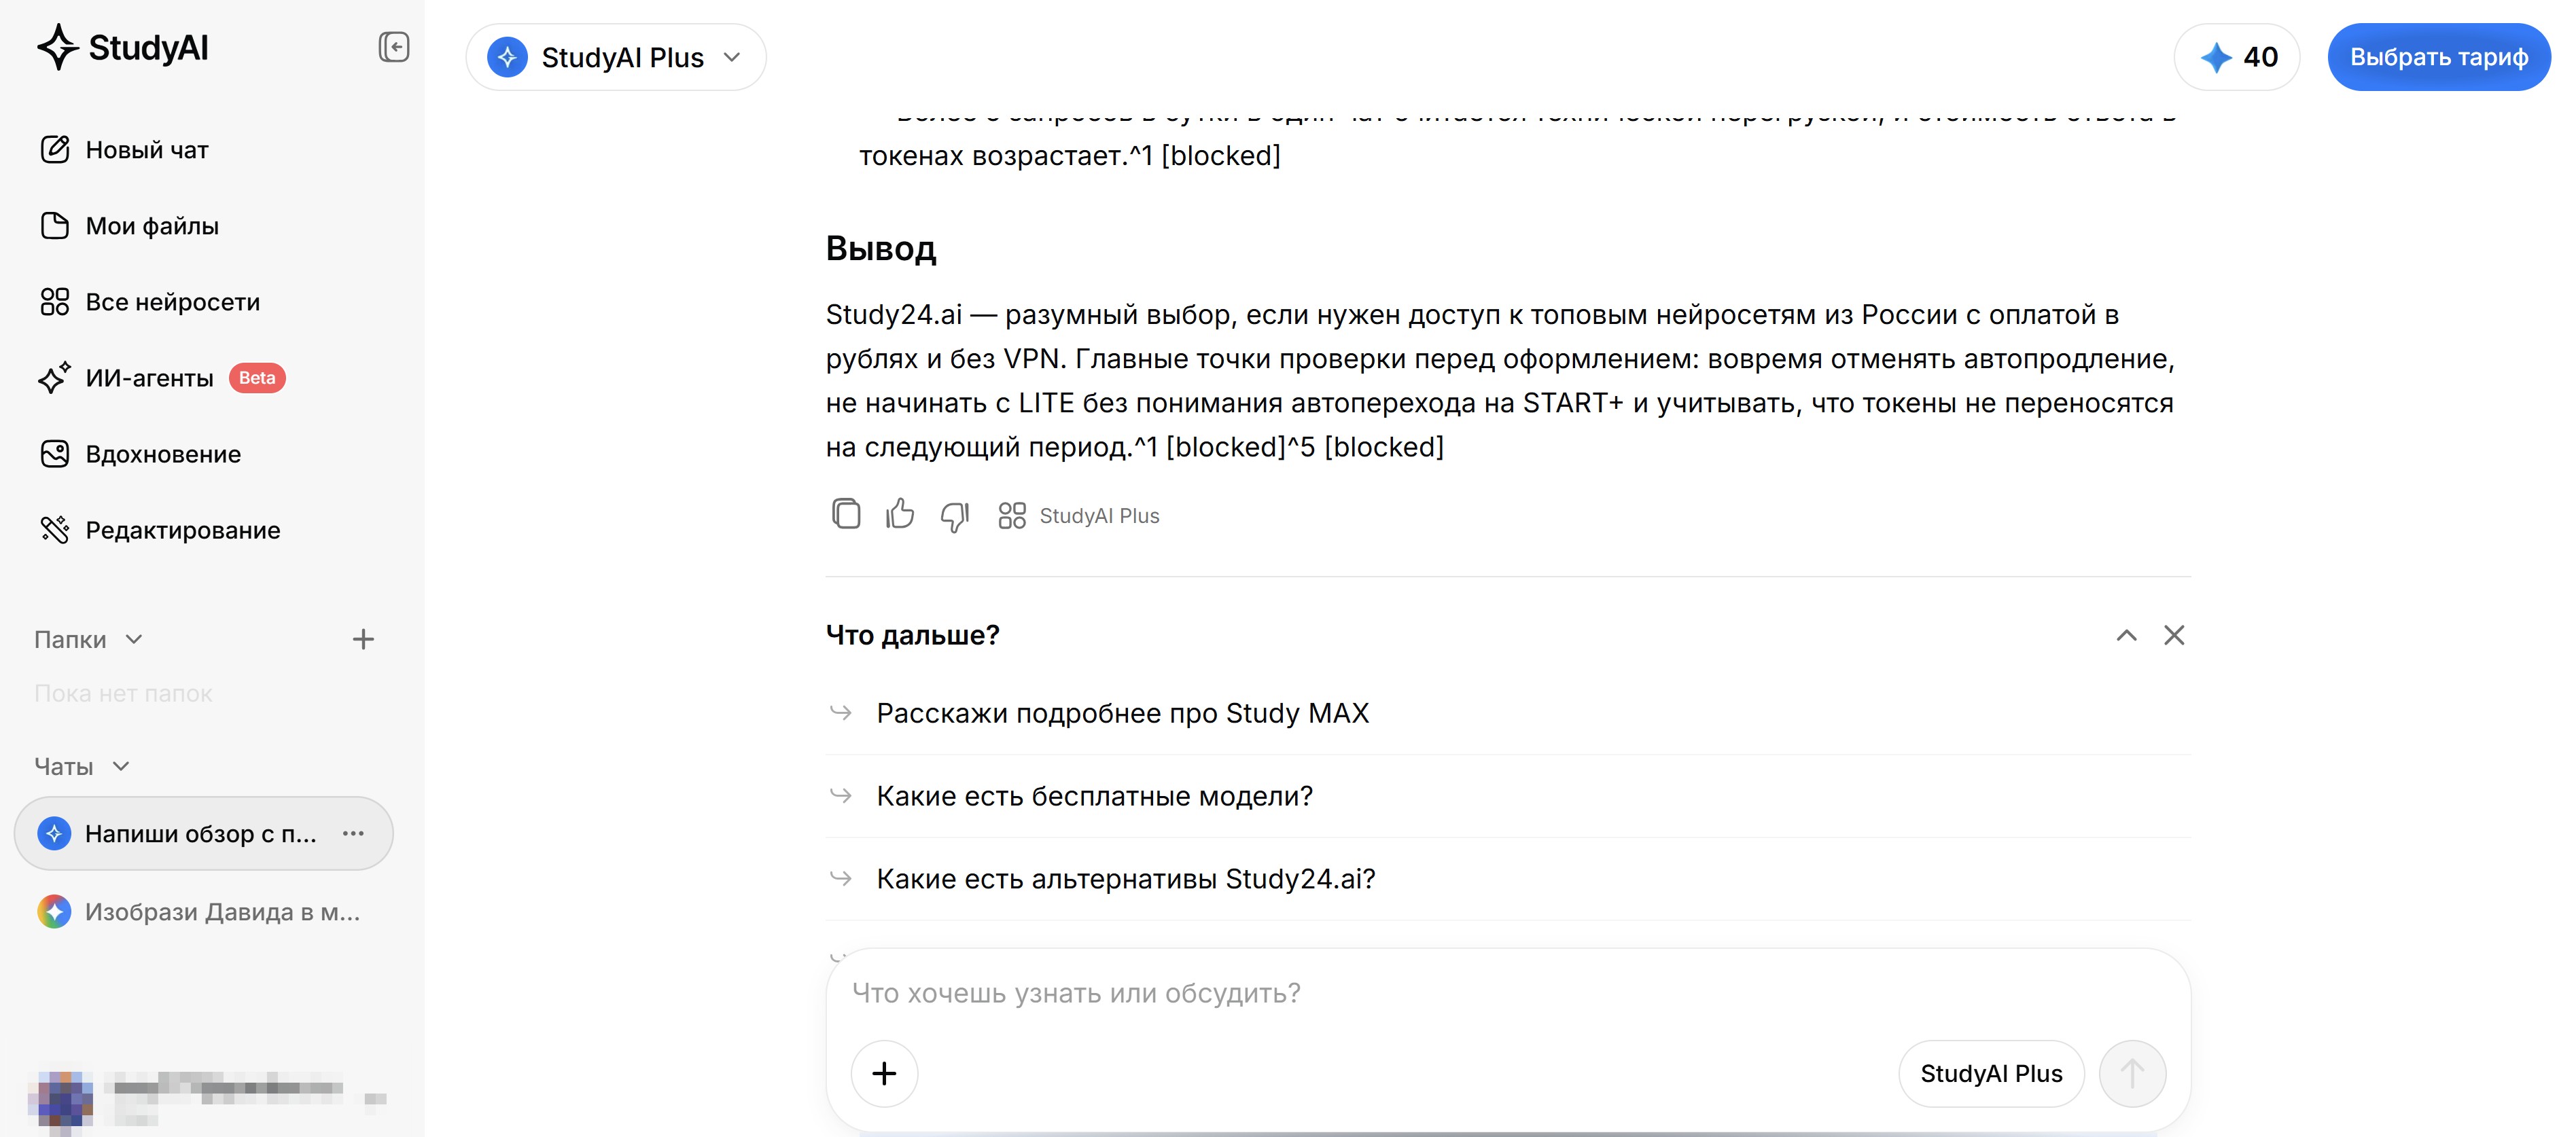The image size is (2576, 1137).
Task: Open ИИ-агенты Beta section
Action: (162, 378)
